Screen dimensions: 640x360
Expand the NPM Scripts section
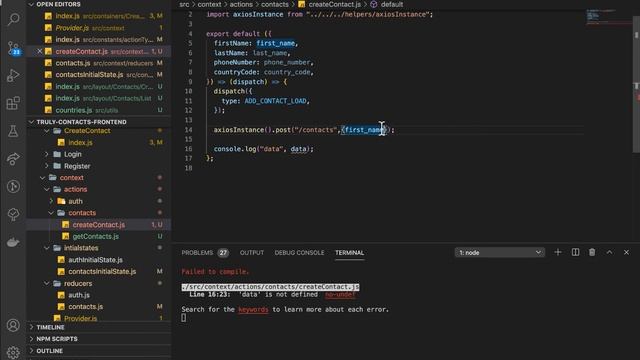[99, 339]
